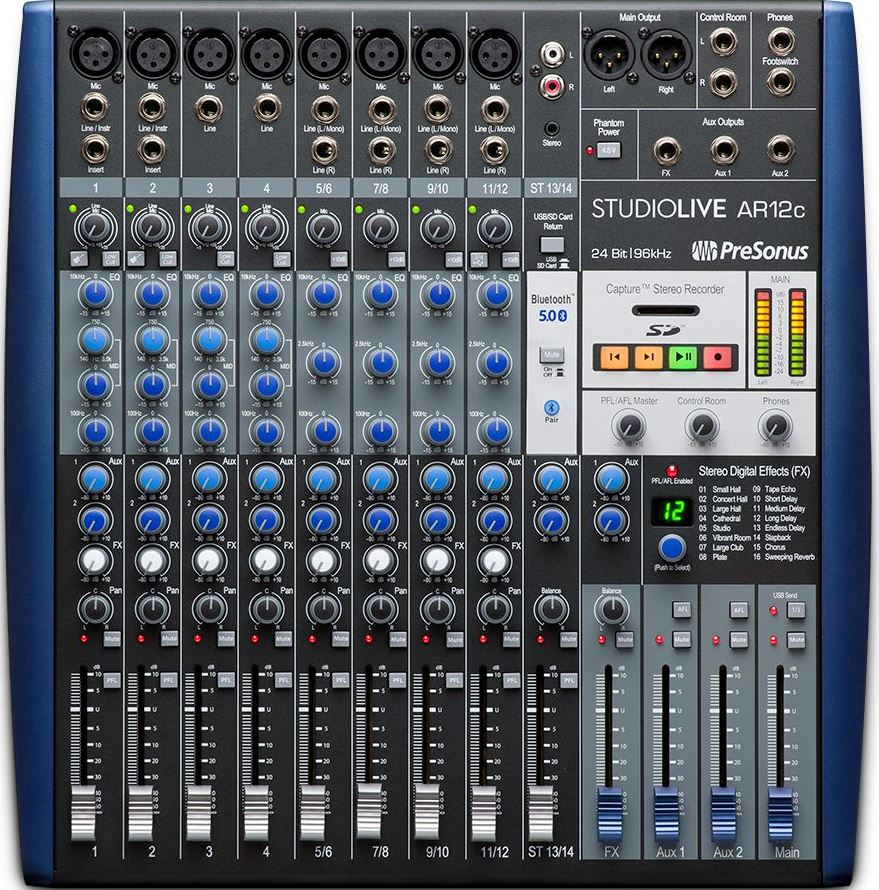Click the Control Room level knob
Screen dimensions: 879x890
702,426
